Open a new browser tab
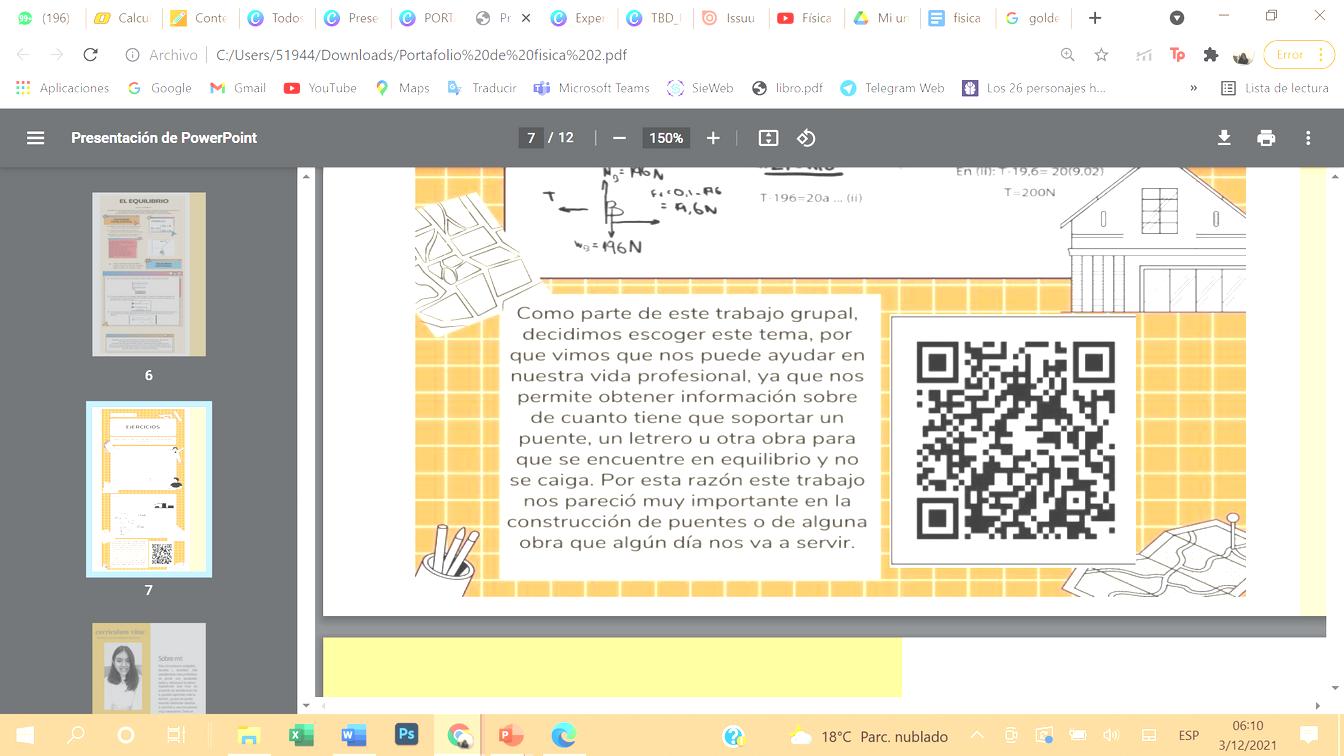The height and width of the screenshot is (756, 1344). click(x=1095, y=18)
